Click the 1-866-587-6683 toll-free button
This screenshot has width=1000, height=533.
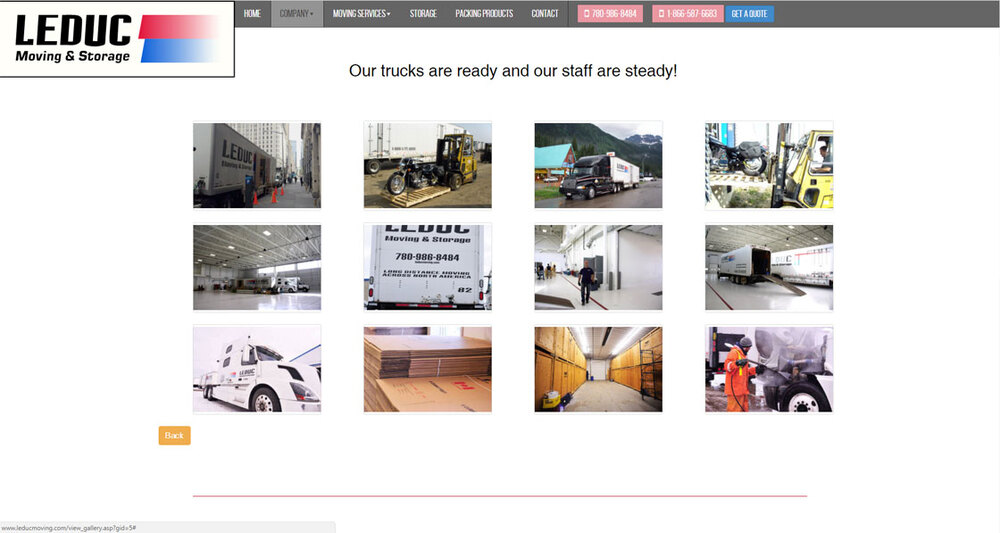point(687,14)
